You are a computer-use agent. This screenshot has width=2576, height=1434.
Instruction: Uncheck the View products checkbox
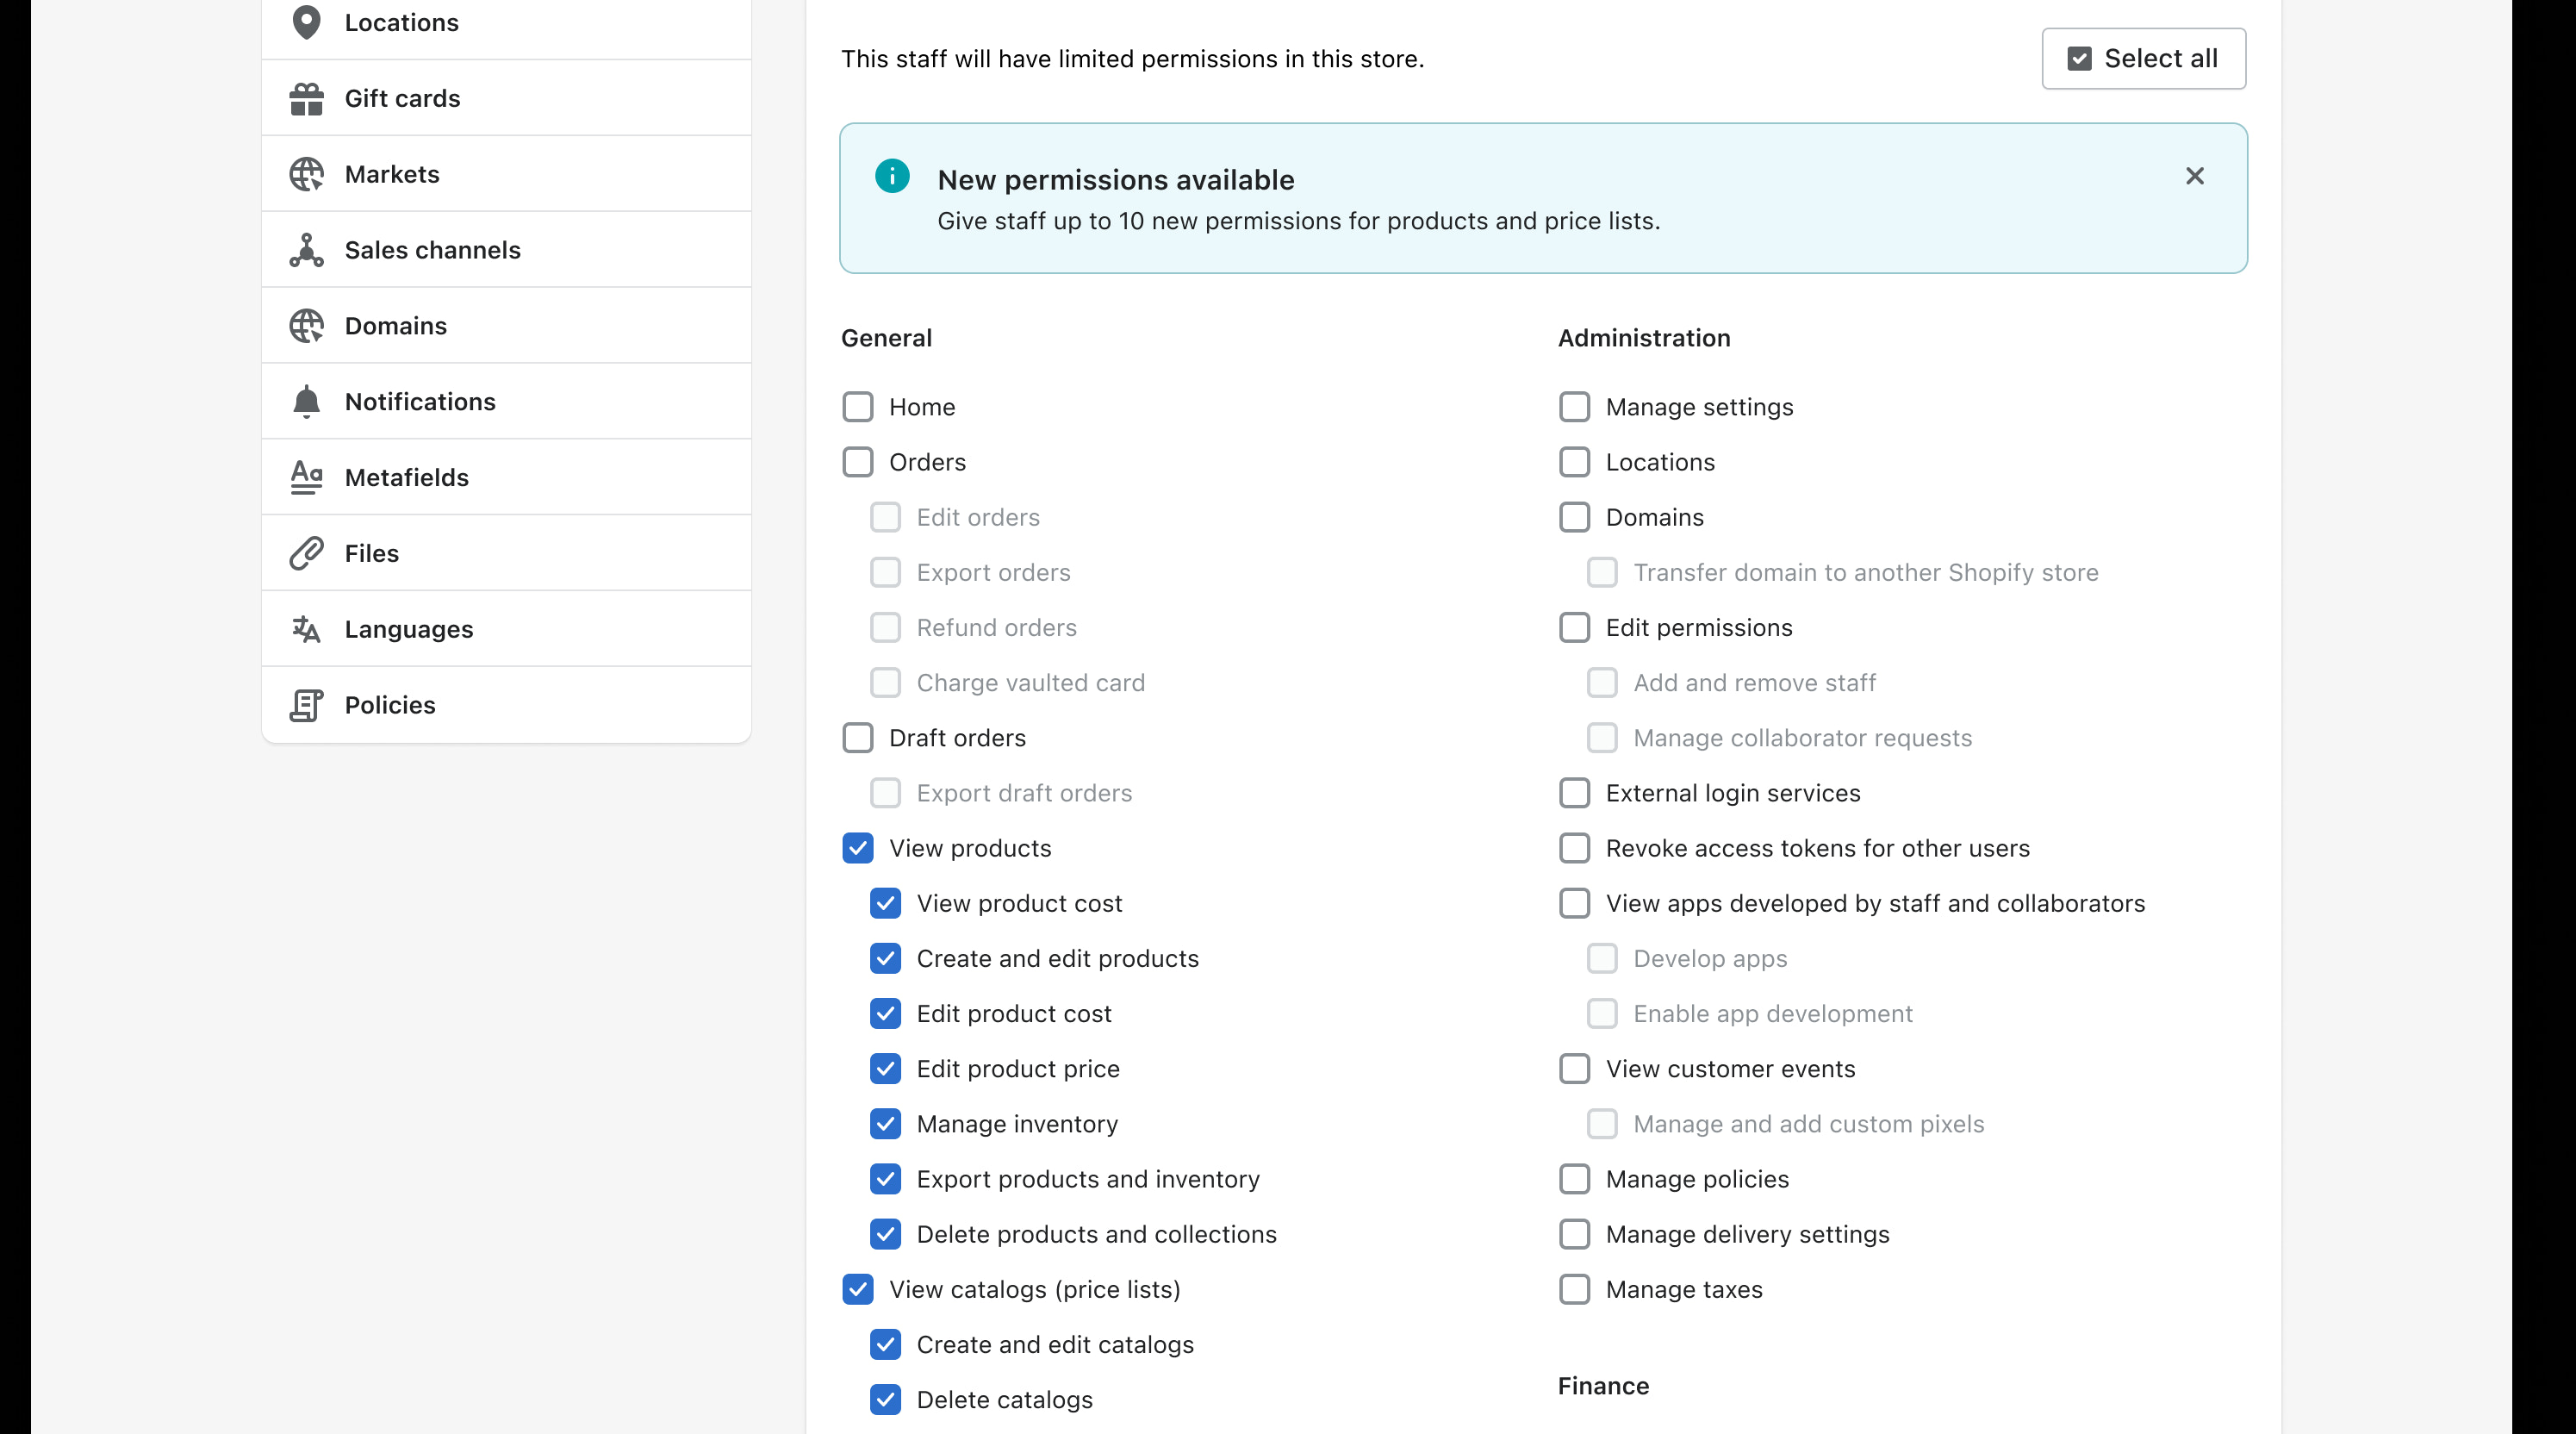point(858,848)
